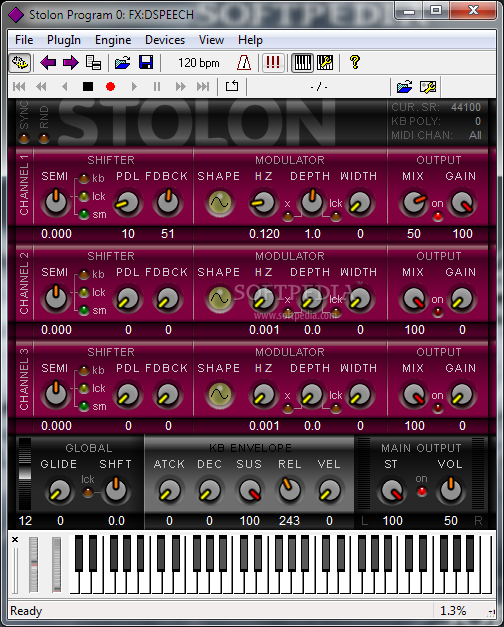Image resolution: width=504 pixels, height=627 pixels.
Task: Toggle the metronome icon
Action: tap(244, 63)
